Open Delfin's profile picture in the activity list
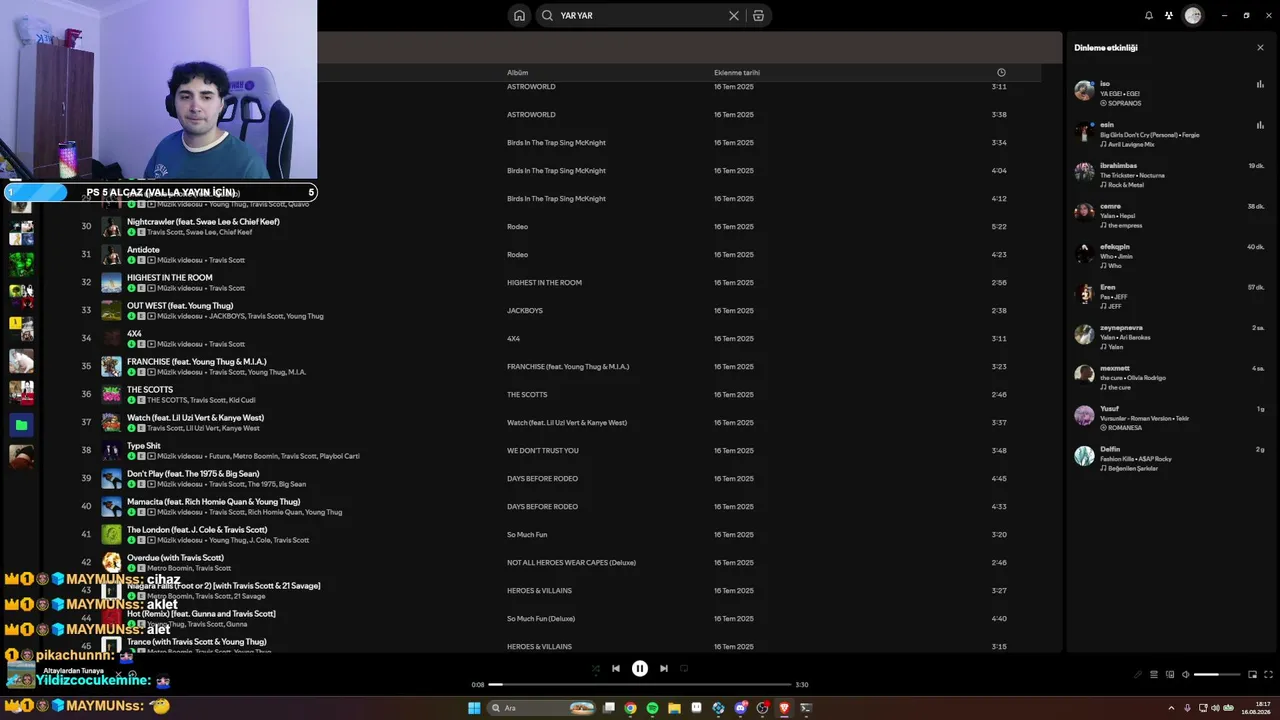1280x720 pixels. point(1084,456)
